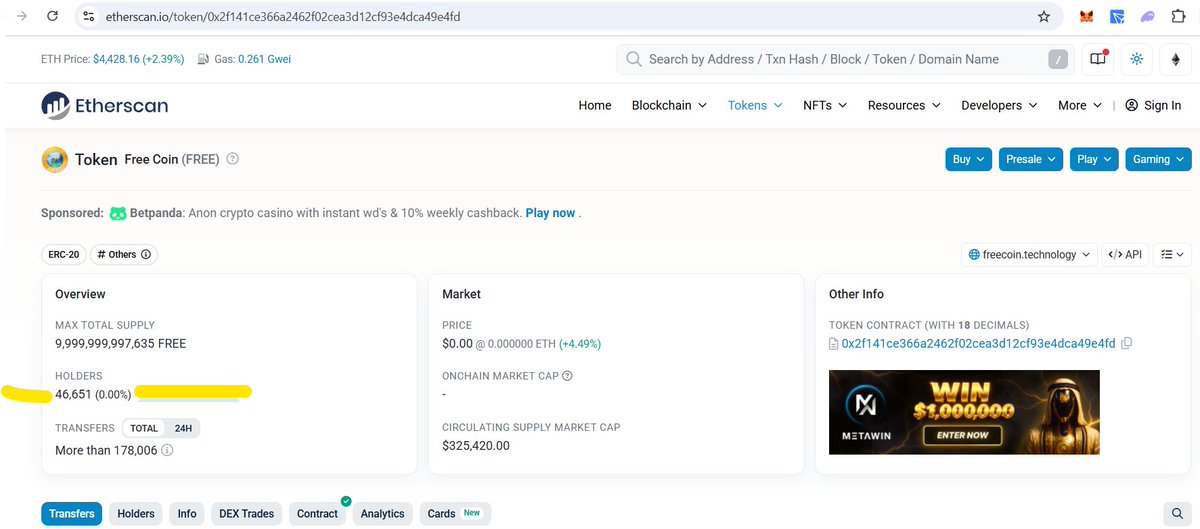Screen dimensions: 1200x529
Task: Open the Play dropdown button
Action: pyautogui.click(x=1094, y=159)
